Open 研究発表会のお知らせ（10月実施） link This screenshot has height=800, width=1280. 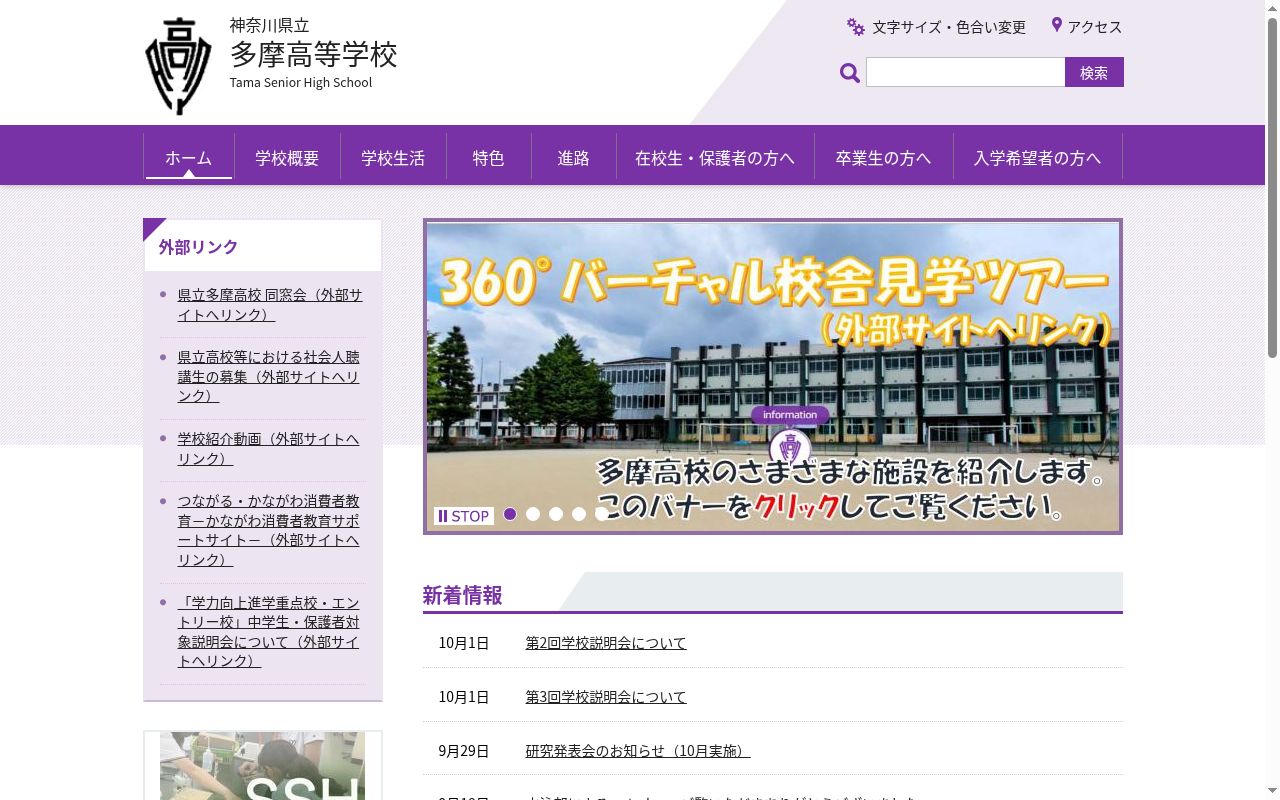(x=638, y=751)
